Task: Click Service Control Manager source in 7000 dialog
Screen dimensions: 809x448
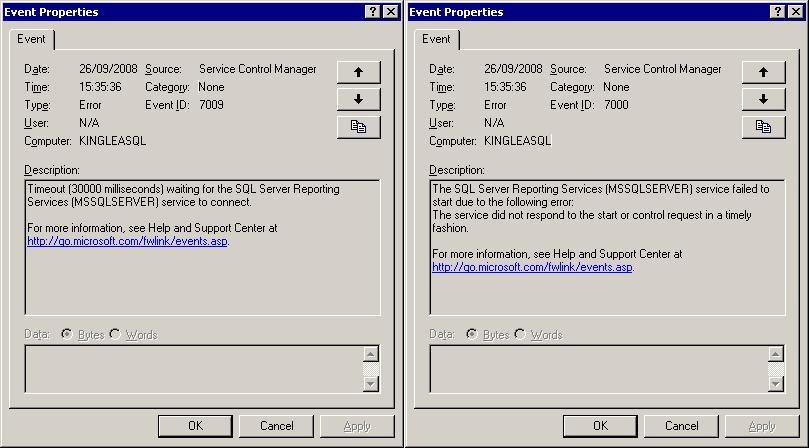Action: [663, 69]
